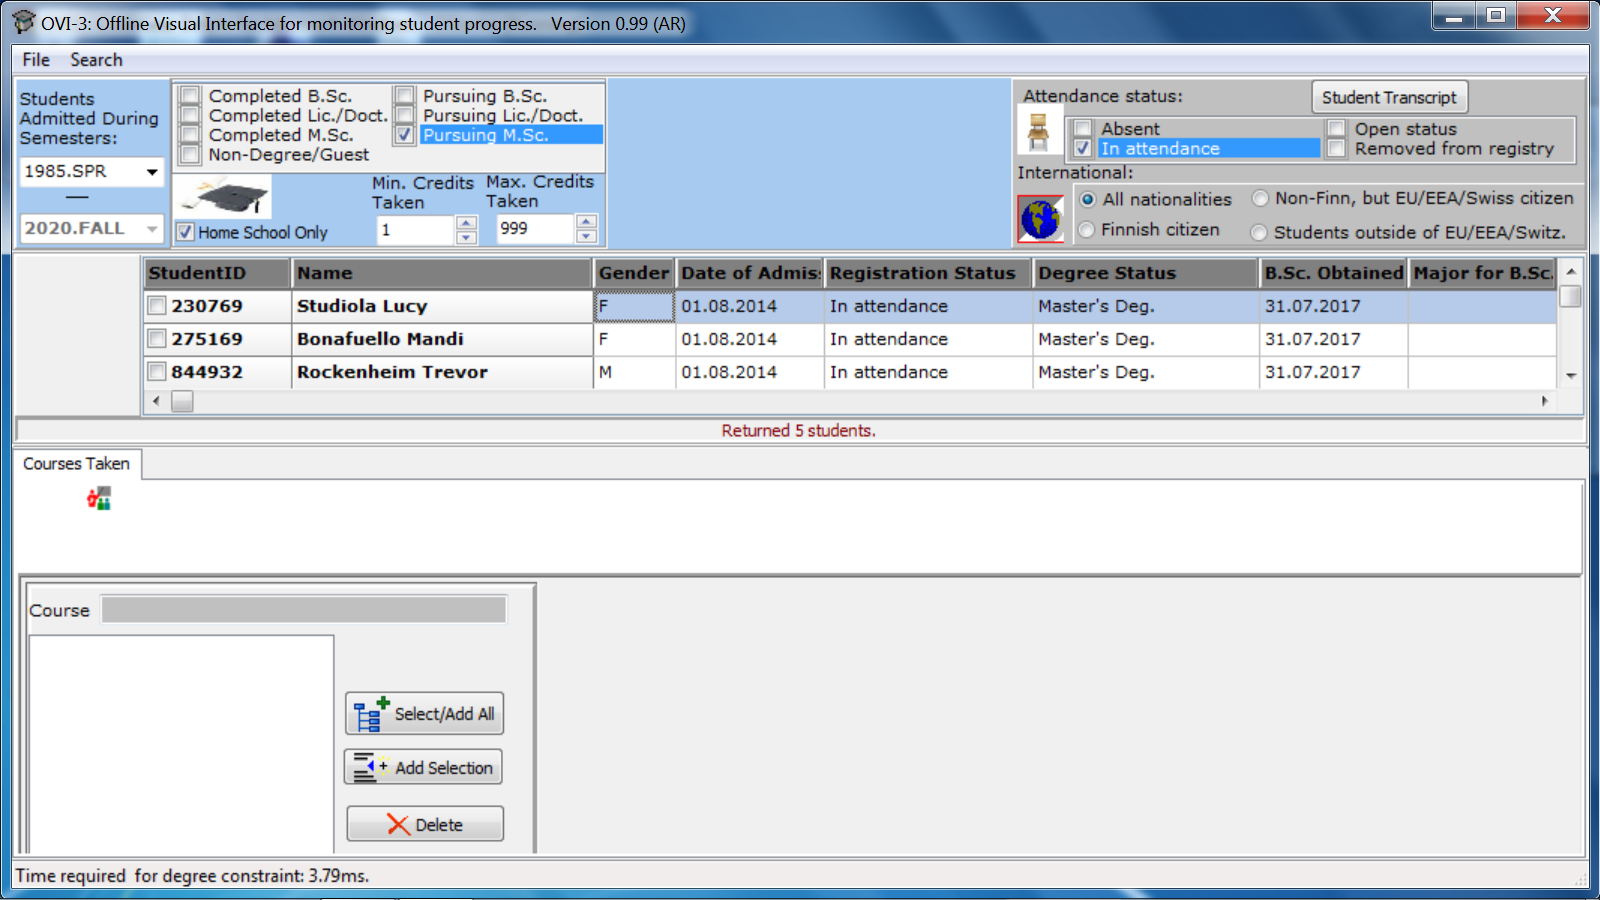Open the File menu
This screenshot has height=900, width=1600.
(x=36, y=60)
